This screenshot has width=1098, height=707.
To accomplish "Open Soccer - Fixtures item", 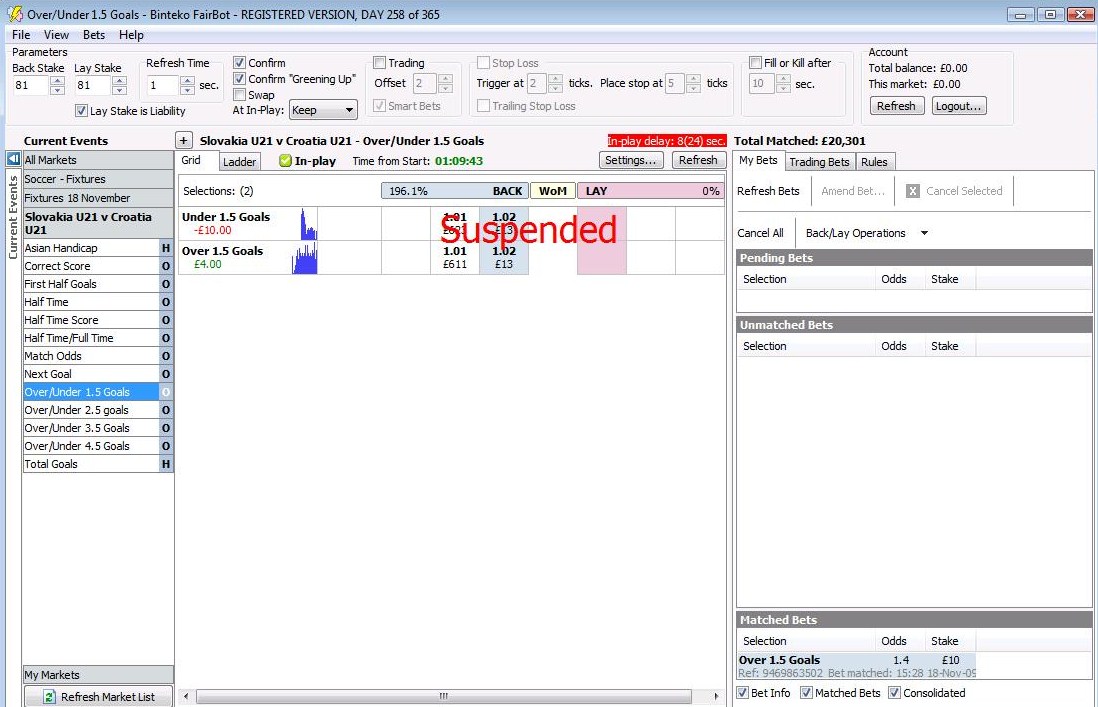I will pyautogui.click(x=98, y=179).
